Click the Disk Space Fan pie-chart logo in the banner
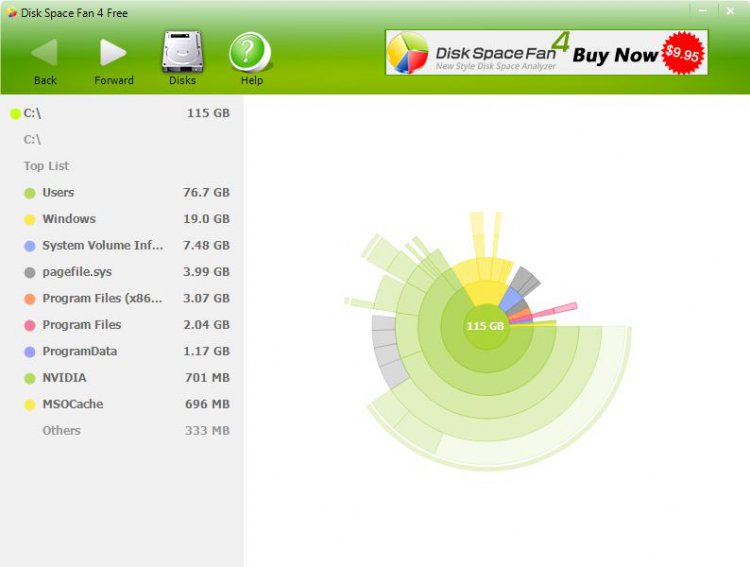The image size is (750, 567). [x=407, y=53]
